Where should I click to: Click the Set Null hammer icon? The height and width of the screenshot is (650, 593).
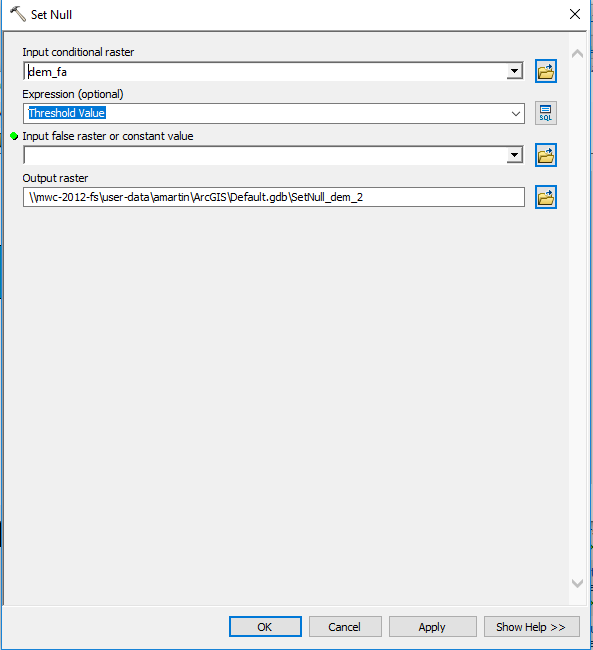click(x=17, y=14)
